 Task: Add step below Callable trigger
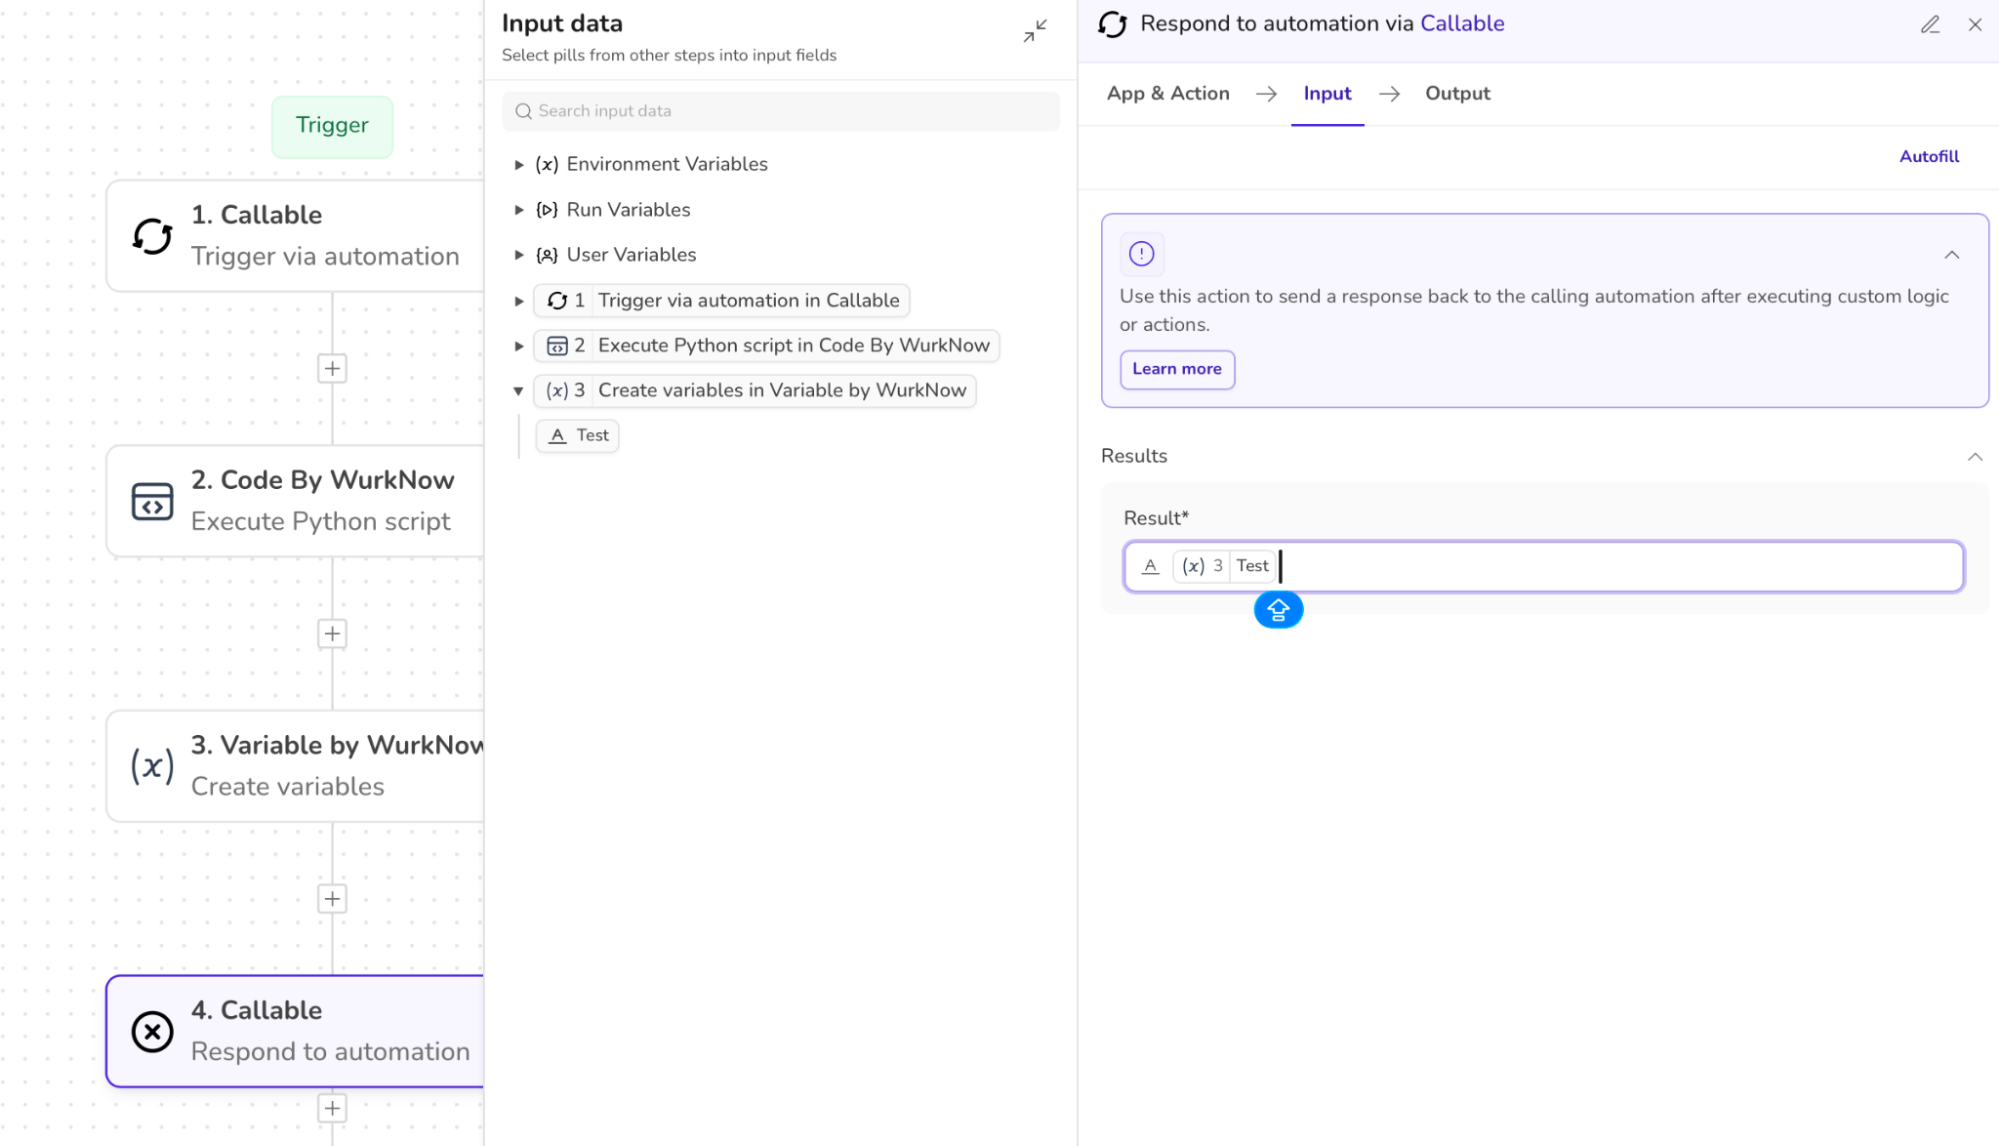pyautogui.click(x=332, y=368)
